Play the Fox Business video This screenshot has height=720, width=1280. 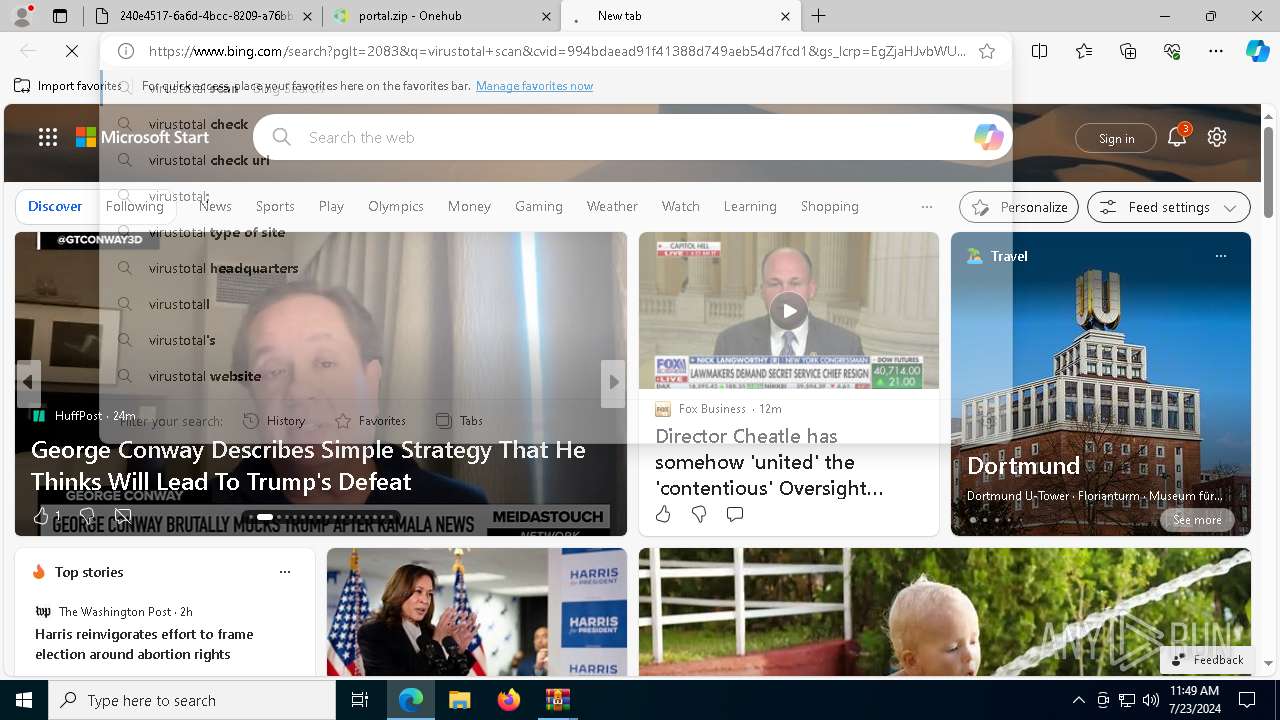pyautogui.click(x=789, y=311)
